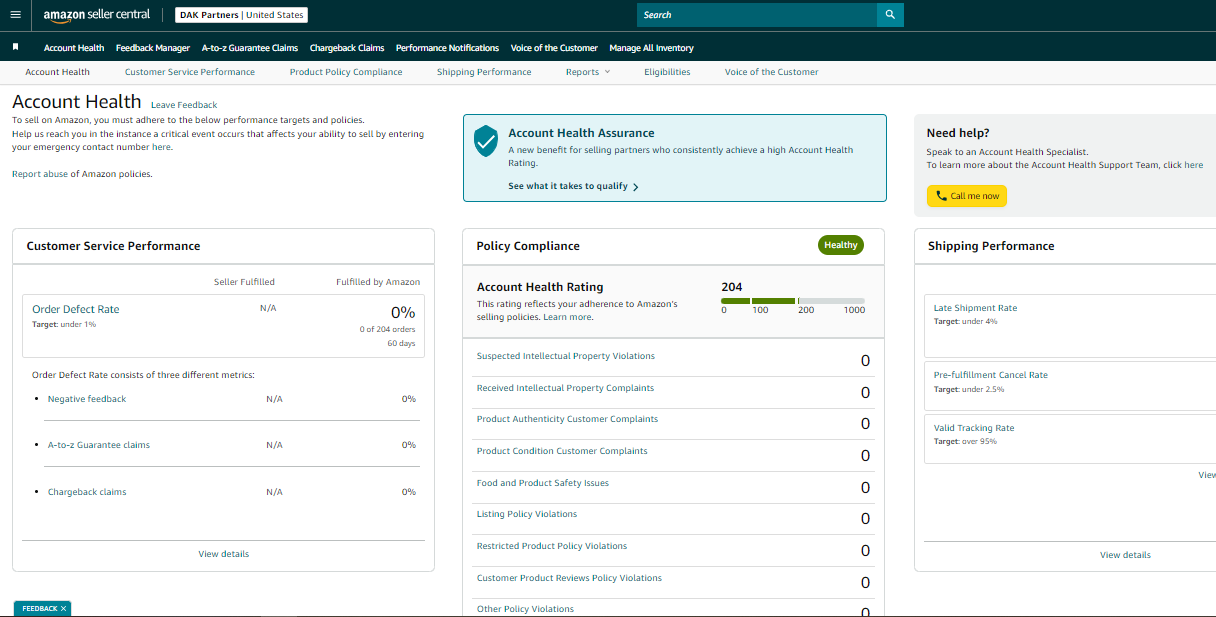Open the hamburger navigation menu
The height and width of the screenshot is (617, 1216).
(15, 15)
